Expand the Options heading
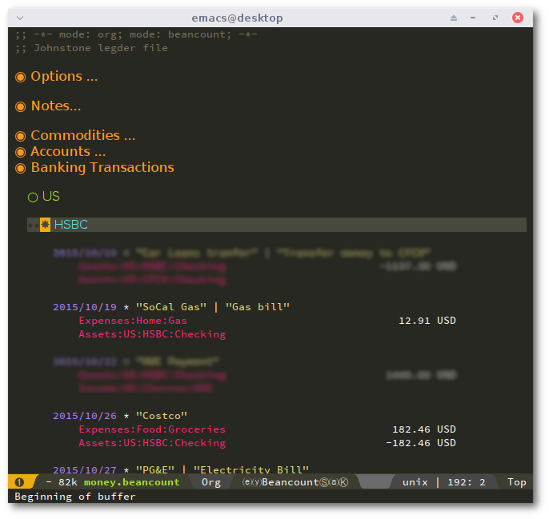 [x=64, y=76]
